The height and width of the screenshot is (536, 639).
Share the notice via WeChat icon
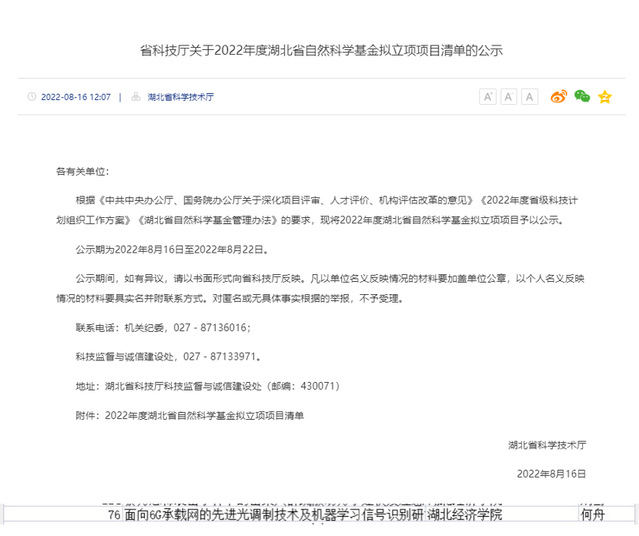[581, 97]
